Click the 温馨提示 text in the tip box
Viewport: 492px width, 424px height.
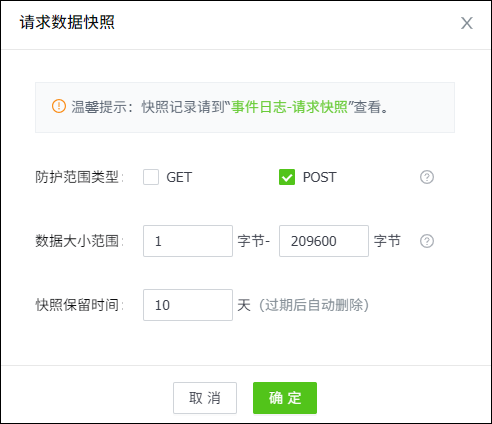tap(99, 107)
